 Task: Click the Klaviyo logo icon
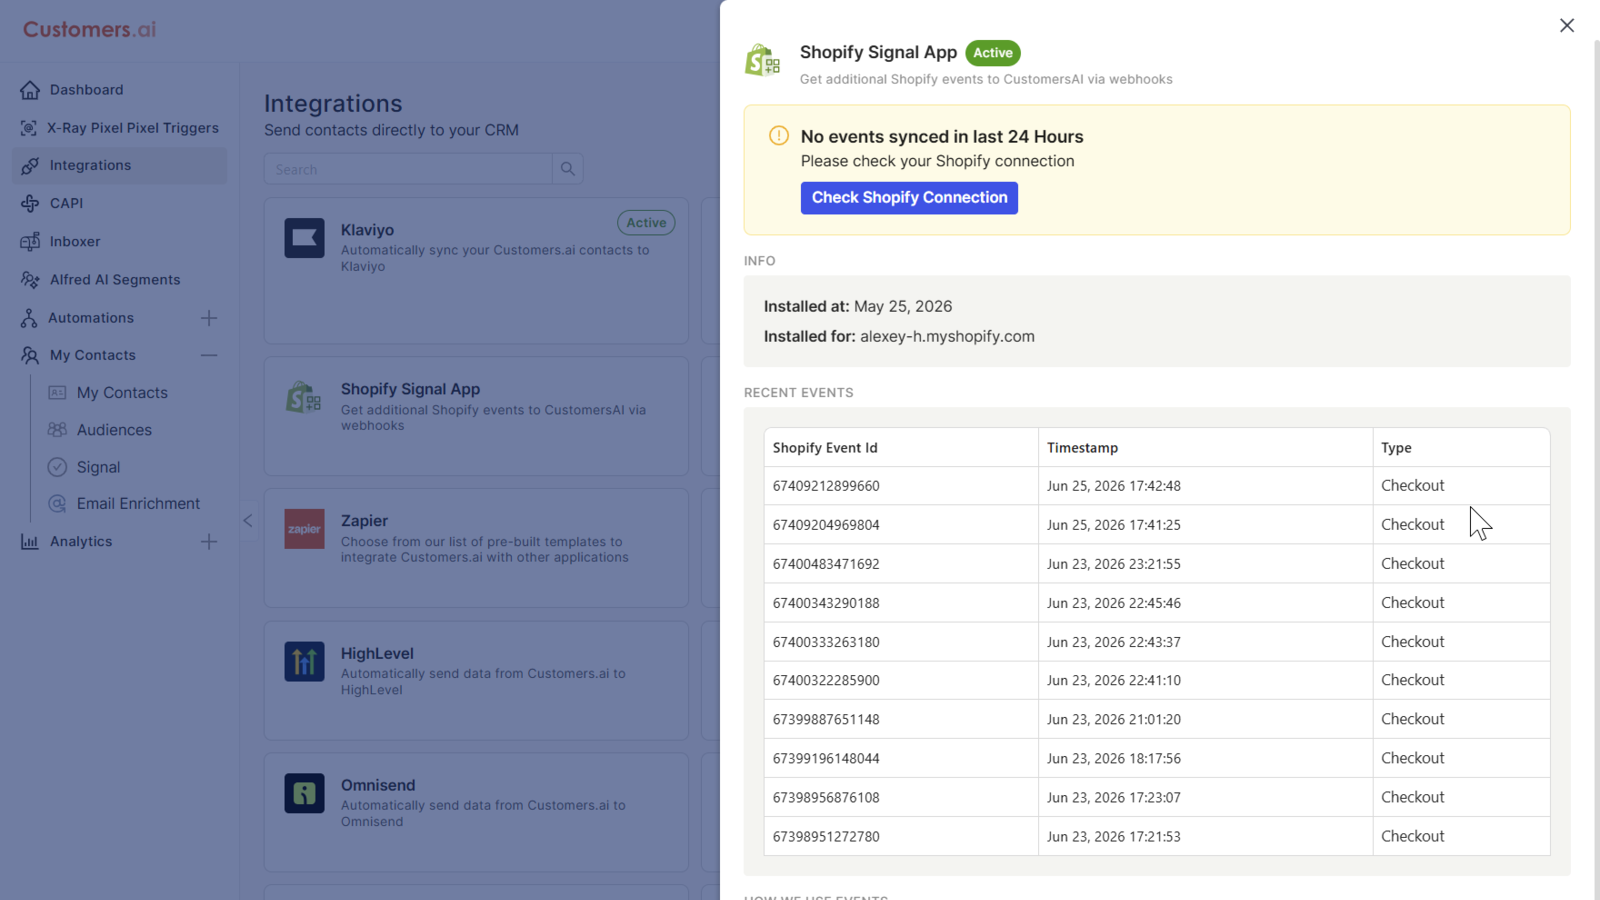pos(304,238)
